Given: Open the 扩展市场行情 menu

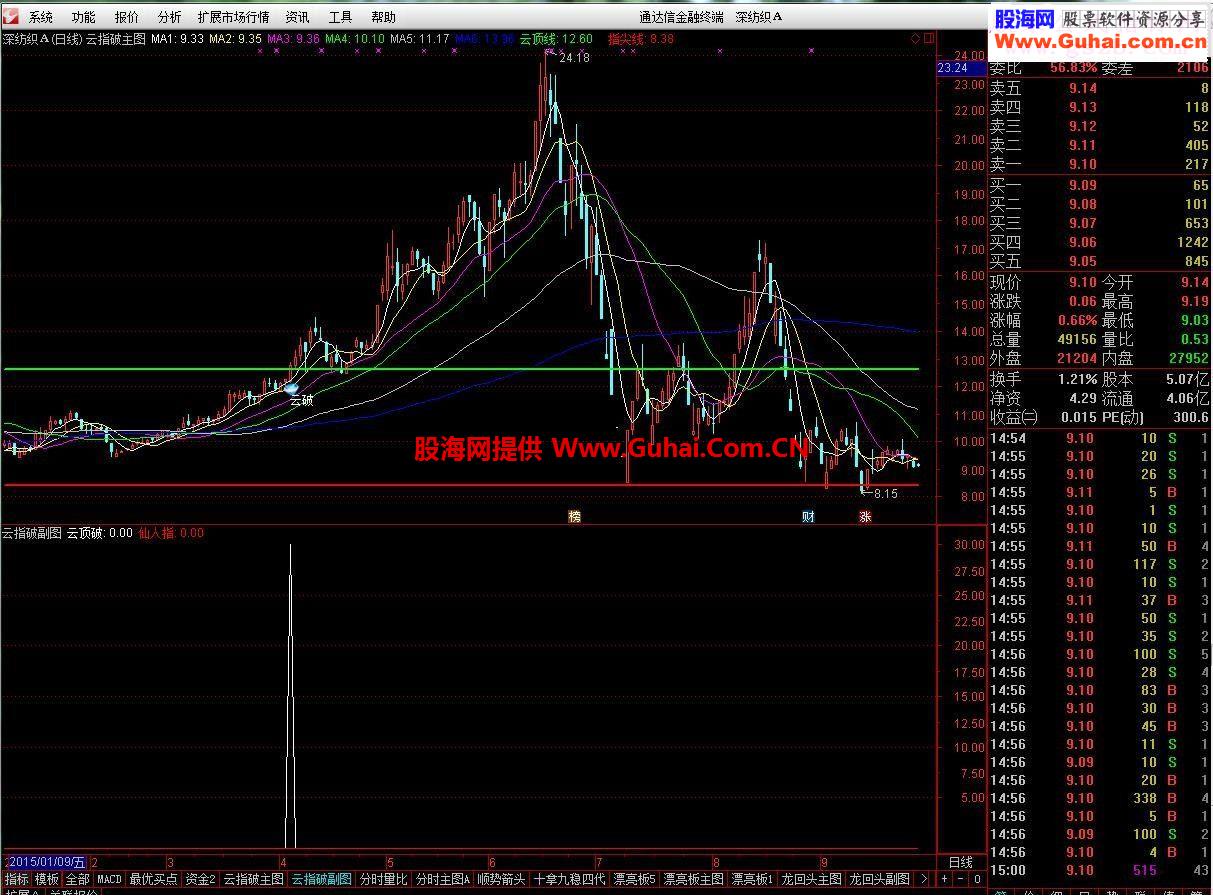Looking at the screenshot, I should pos(233,17).
